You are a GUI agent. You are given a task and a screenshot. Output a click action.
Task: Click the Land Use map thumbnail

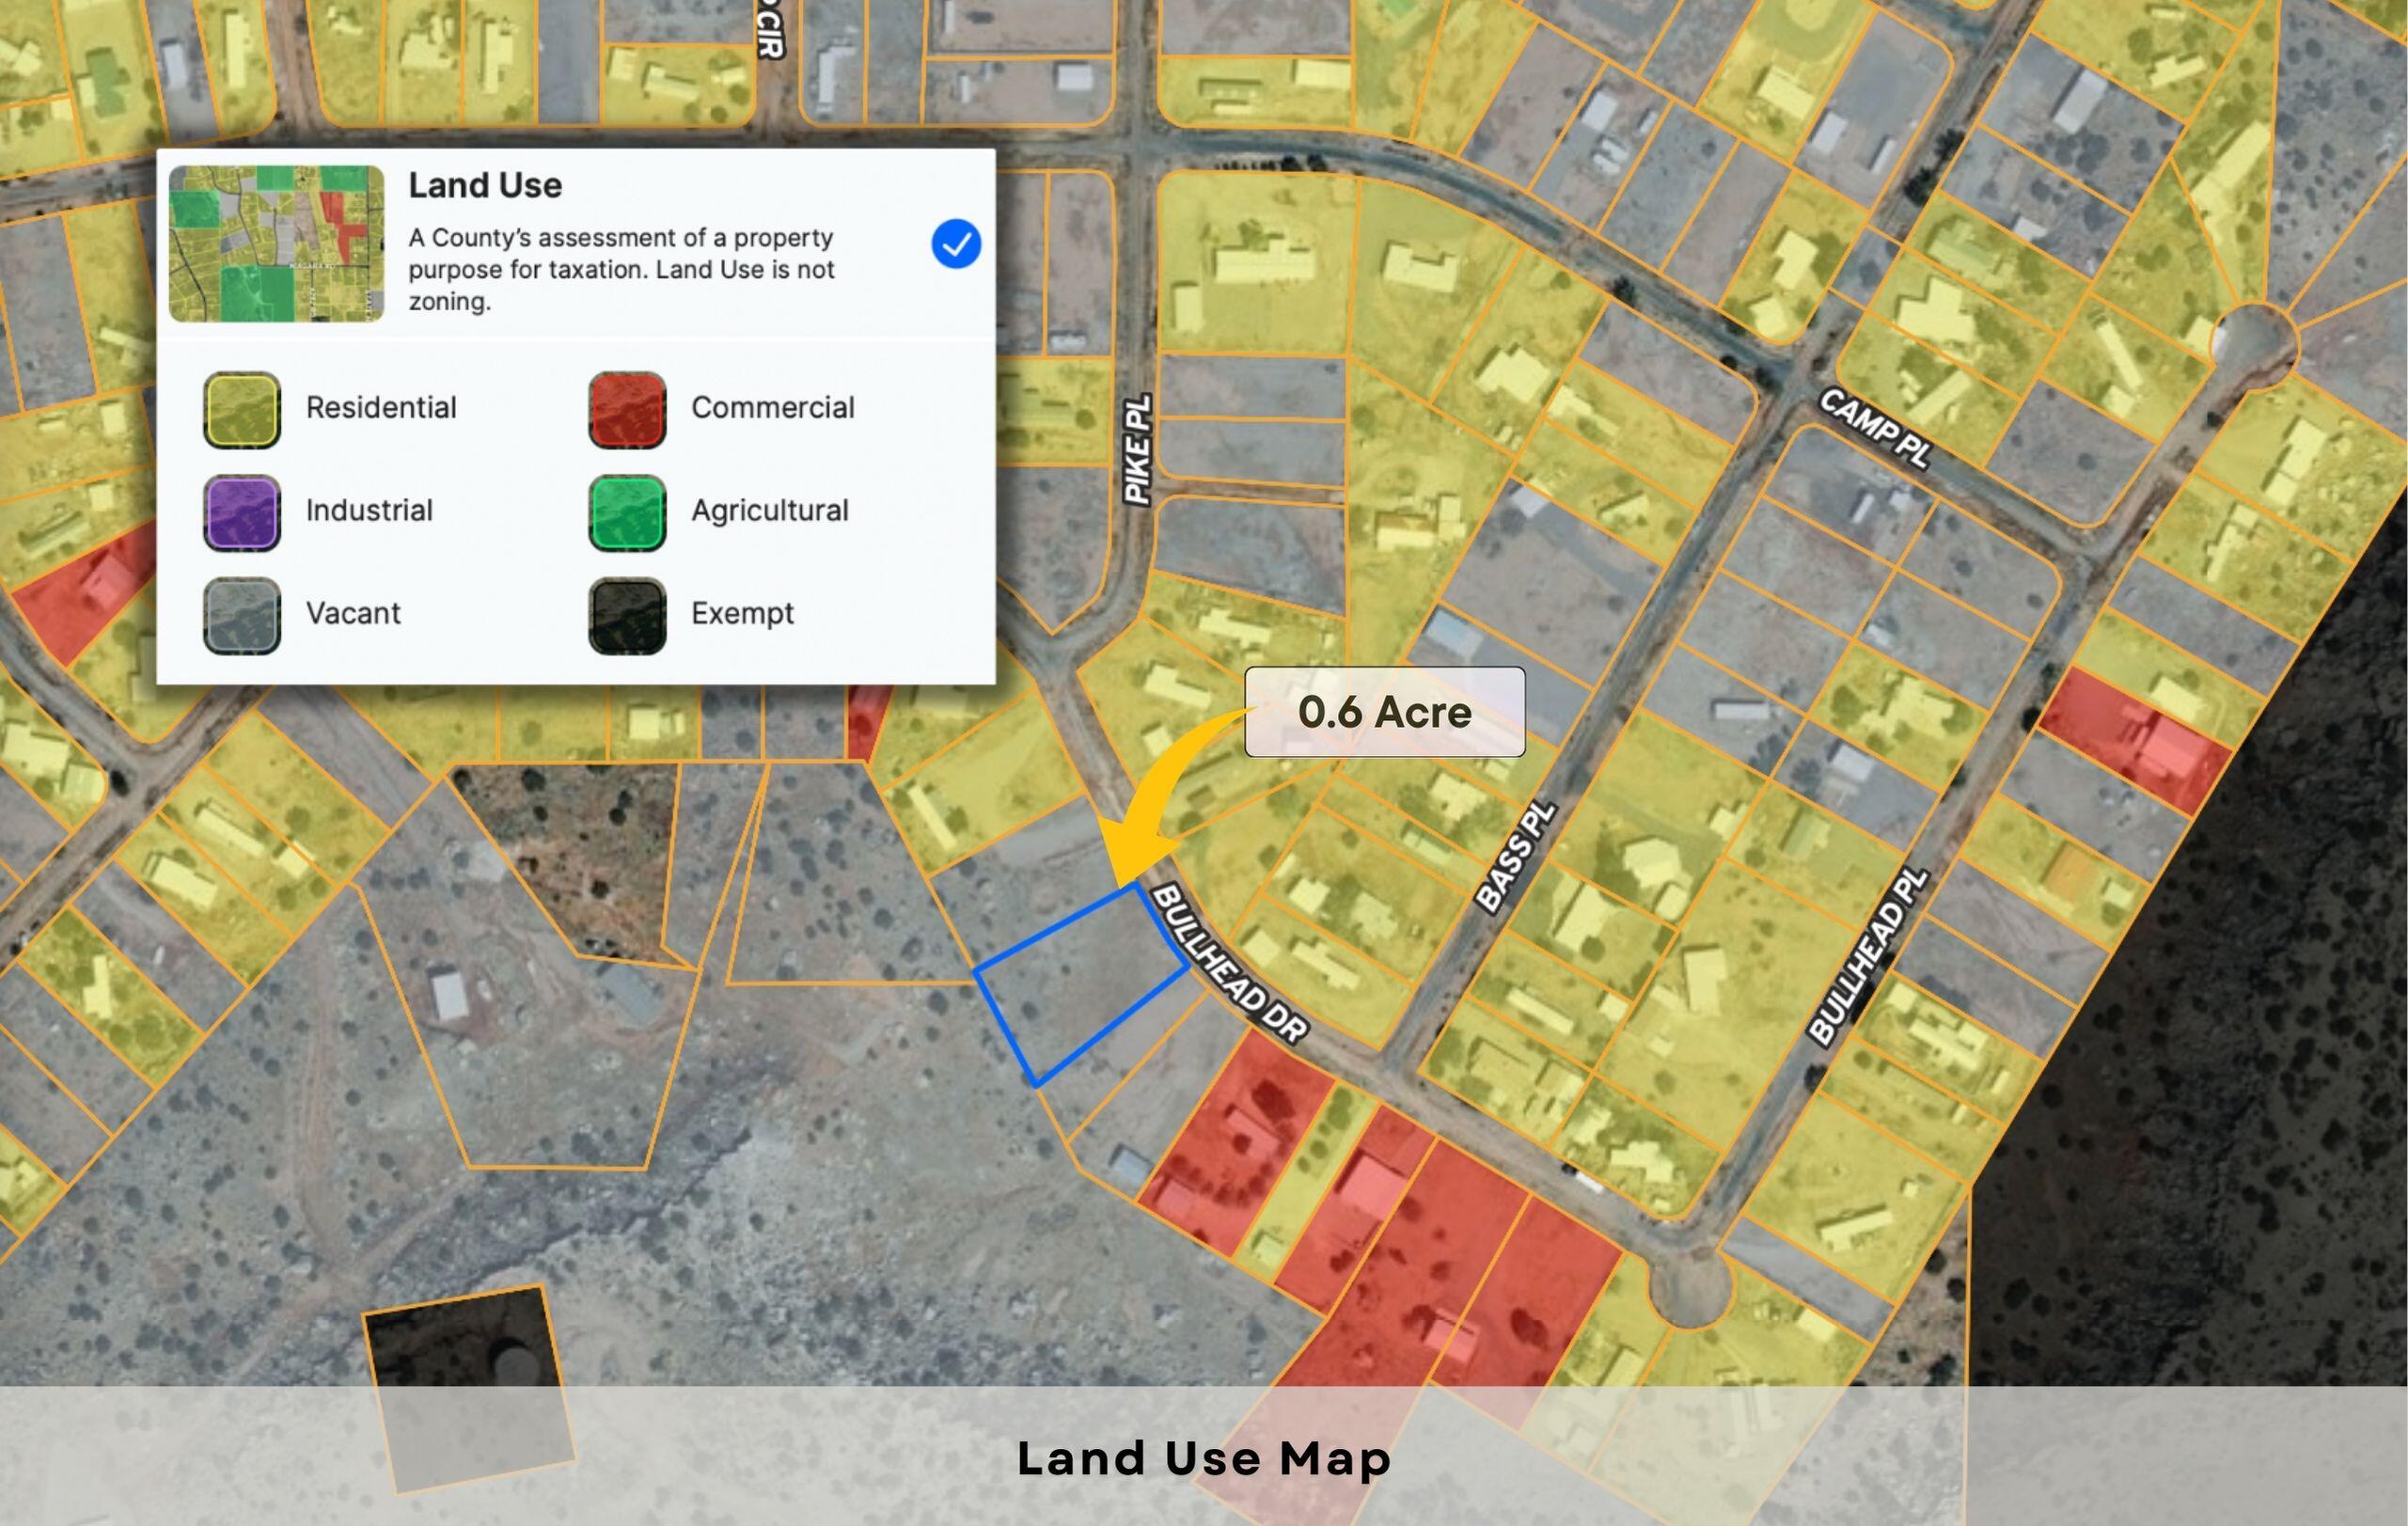276,244
